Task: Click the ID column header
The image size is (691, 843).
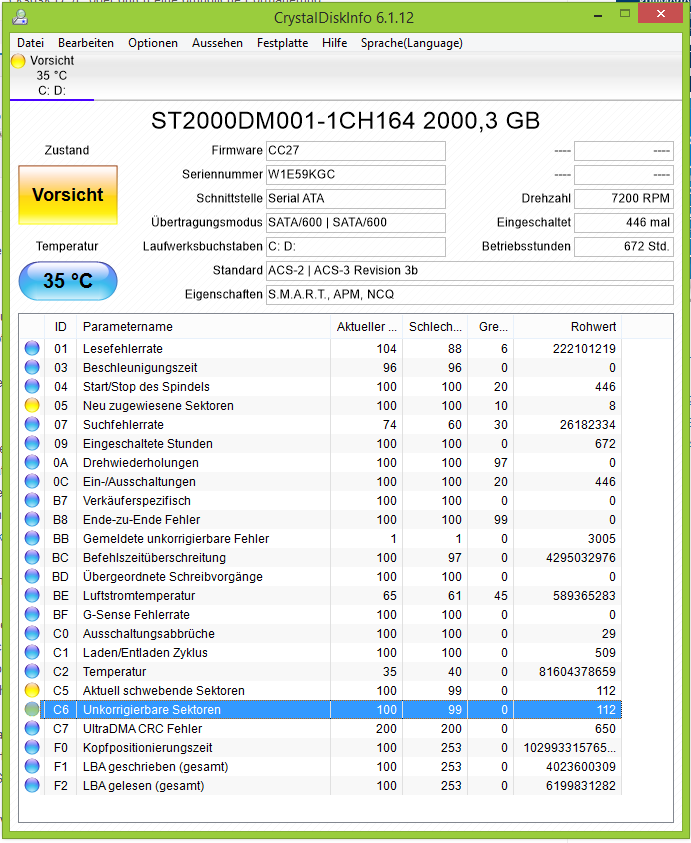Action: pos(60,327)
